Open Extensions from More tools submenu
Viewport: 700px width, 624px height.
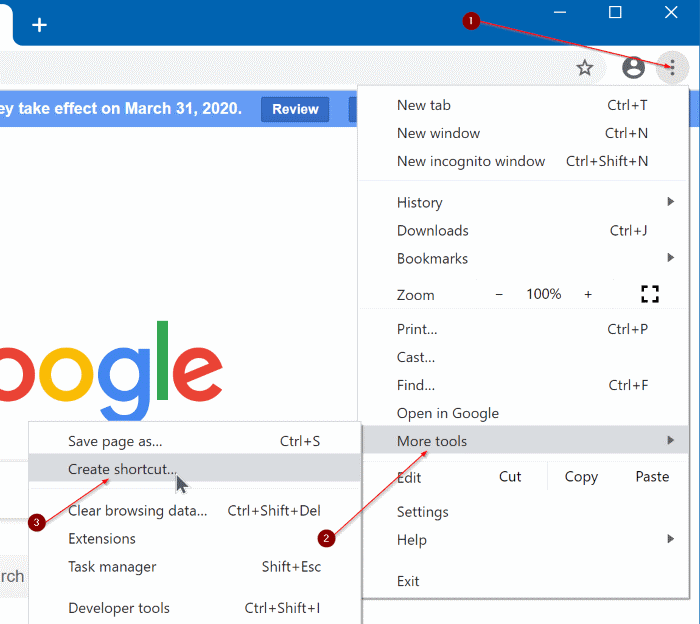point(195,538)
